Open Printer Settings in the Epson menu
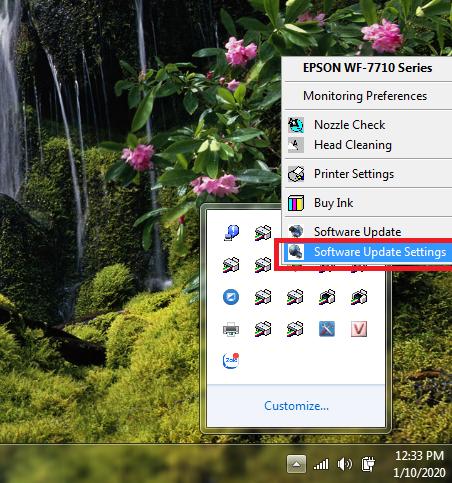Image resolution: width=452 pixels, height=483 pixels. click(368, 174)
